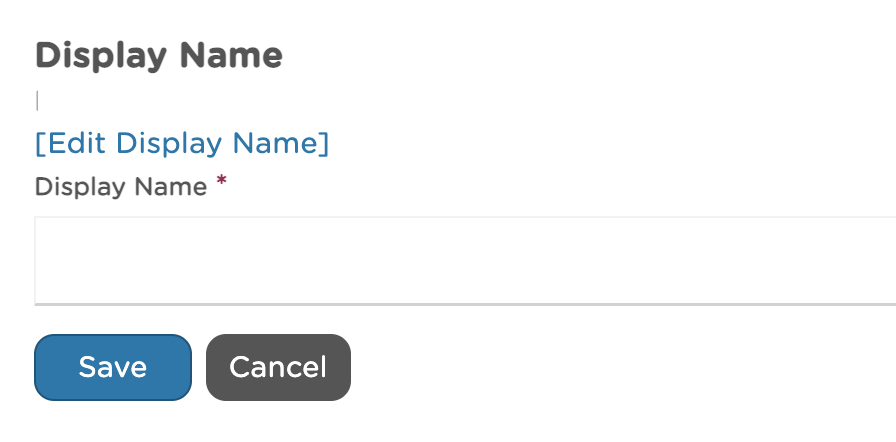Click the red required asterisk
Viewport: 896px width, 442px height.
(x=221, y=185)
